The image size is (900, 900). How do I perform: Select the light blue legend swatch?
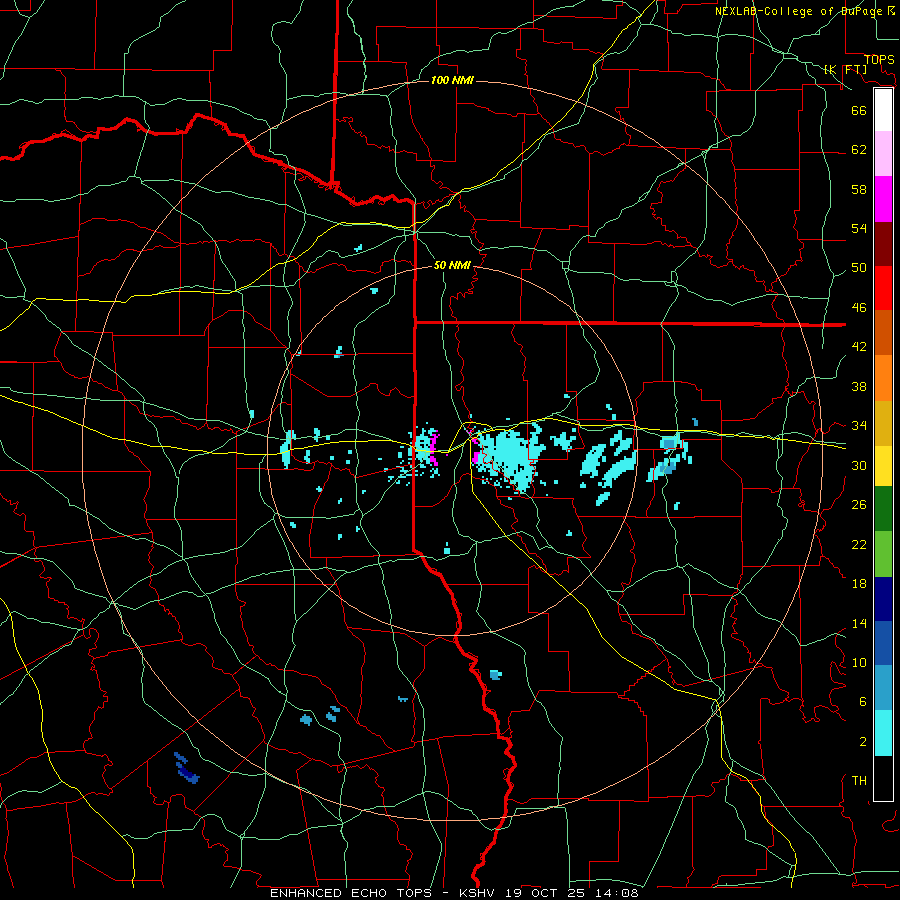point(883,688)
